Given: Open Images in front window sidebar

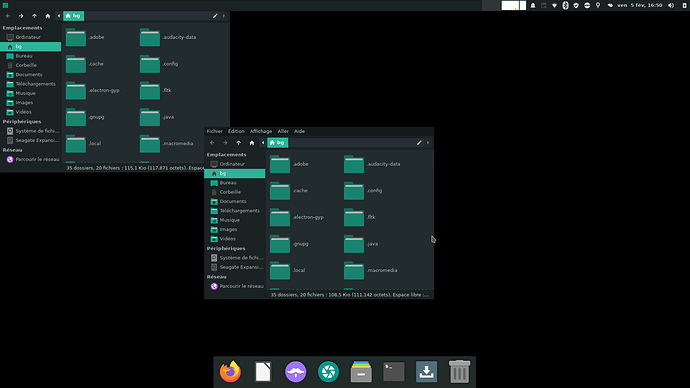Looking at the screenshot, I should pyautogui.click(x=235, y=229).
